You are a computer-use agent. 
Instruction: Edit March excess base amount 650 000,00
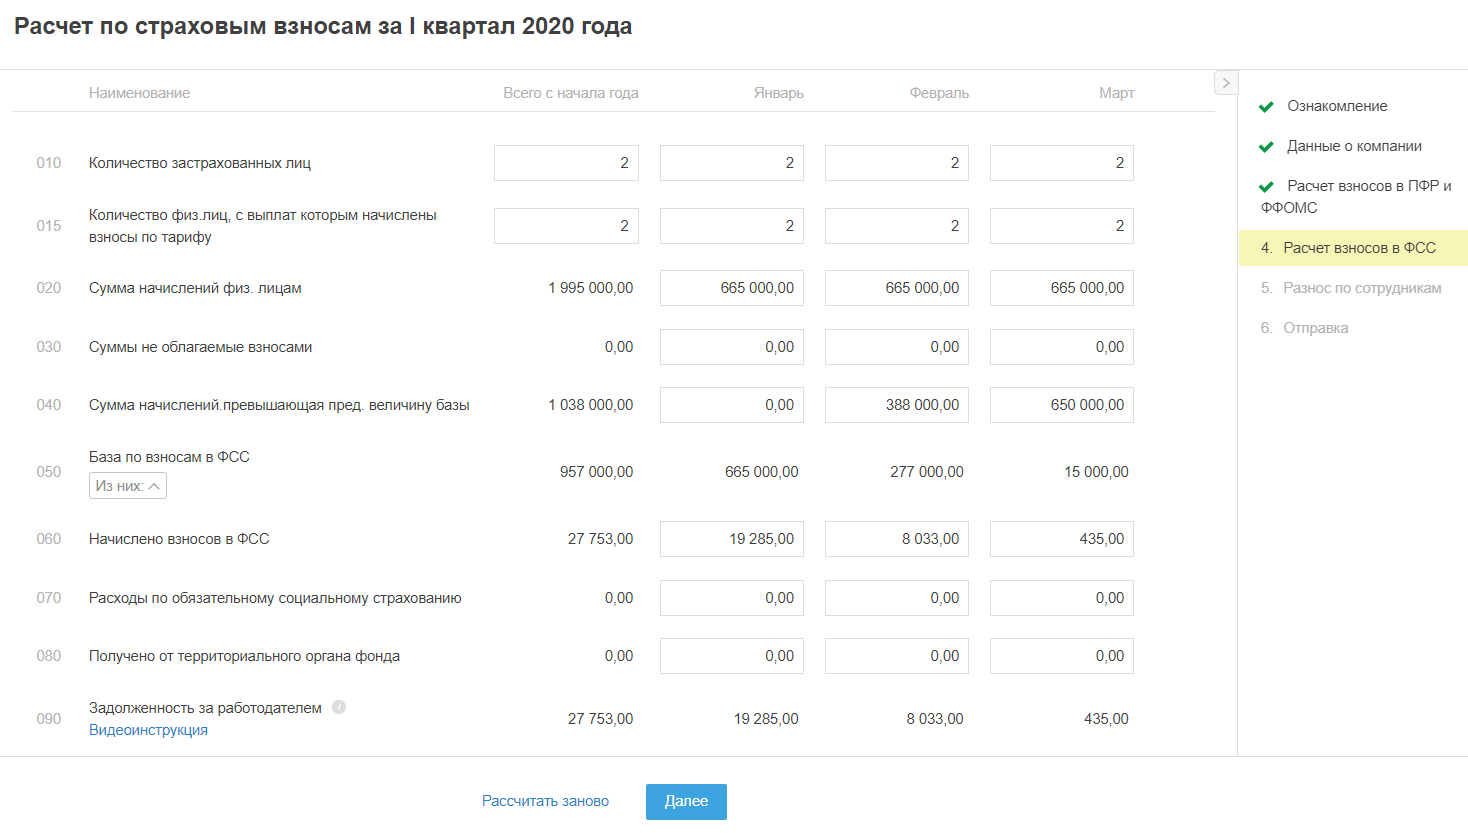coord(1062,405)
